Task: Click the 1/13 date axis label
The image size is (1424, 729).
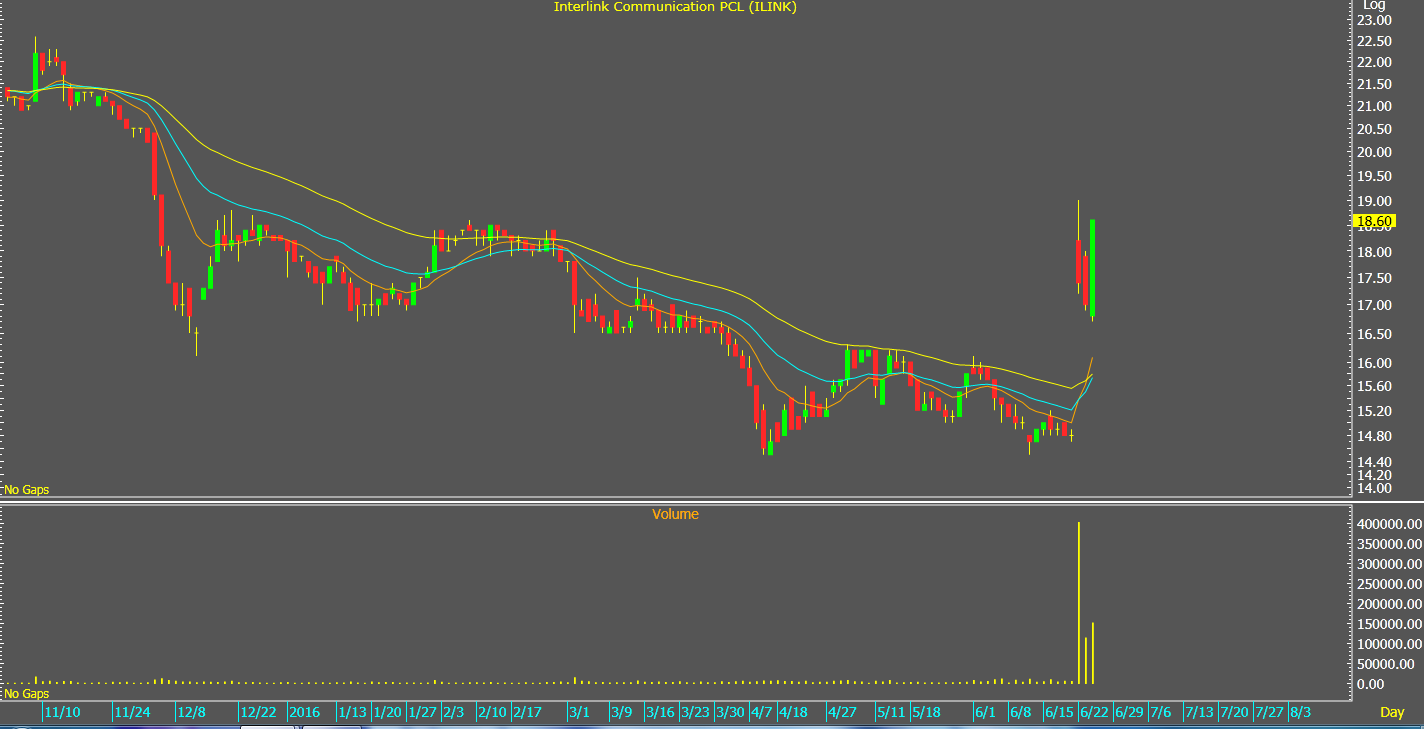Action: click(352, 713)
